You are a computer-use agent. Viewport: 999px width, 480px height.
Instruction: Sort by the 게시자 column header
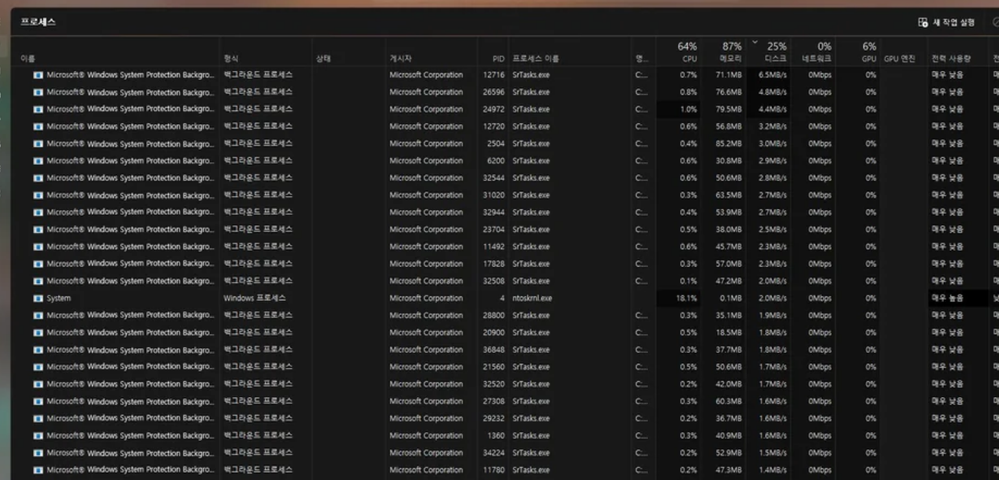coord(401,59)
